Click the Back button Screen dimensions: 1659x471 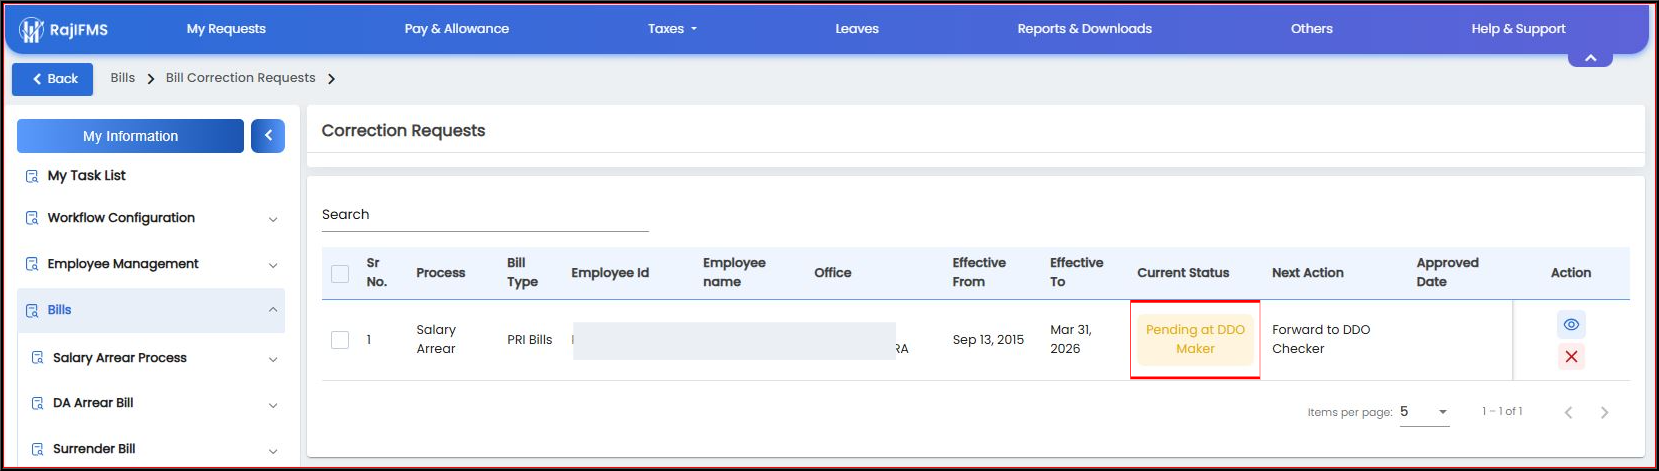click(x=53, y=79)
